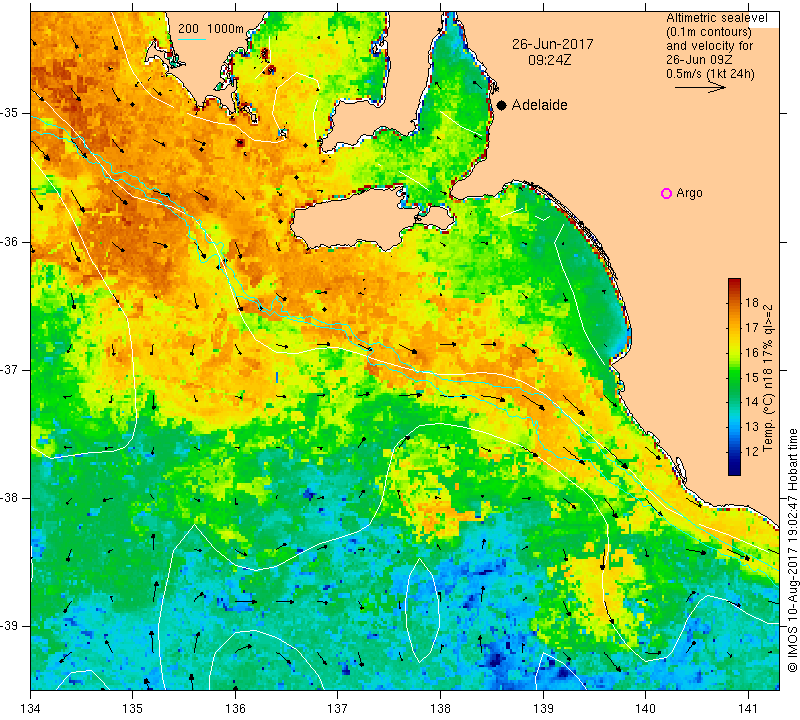Viewport: 800px width, 720px height.
Task: Click the '0.5m/s (1kt 24h)' scale text
Action: (710, 74)
